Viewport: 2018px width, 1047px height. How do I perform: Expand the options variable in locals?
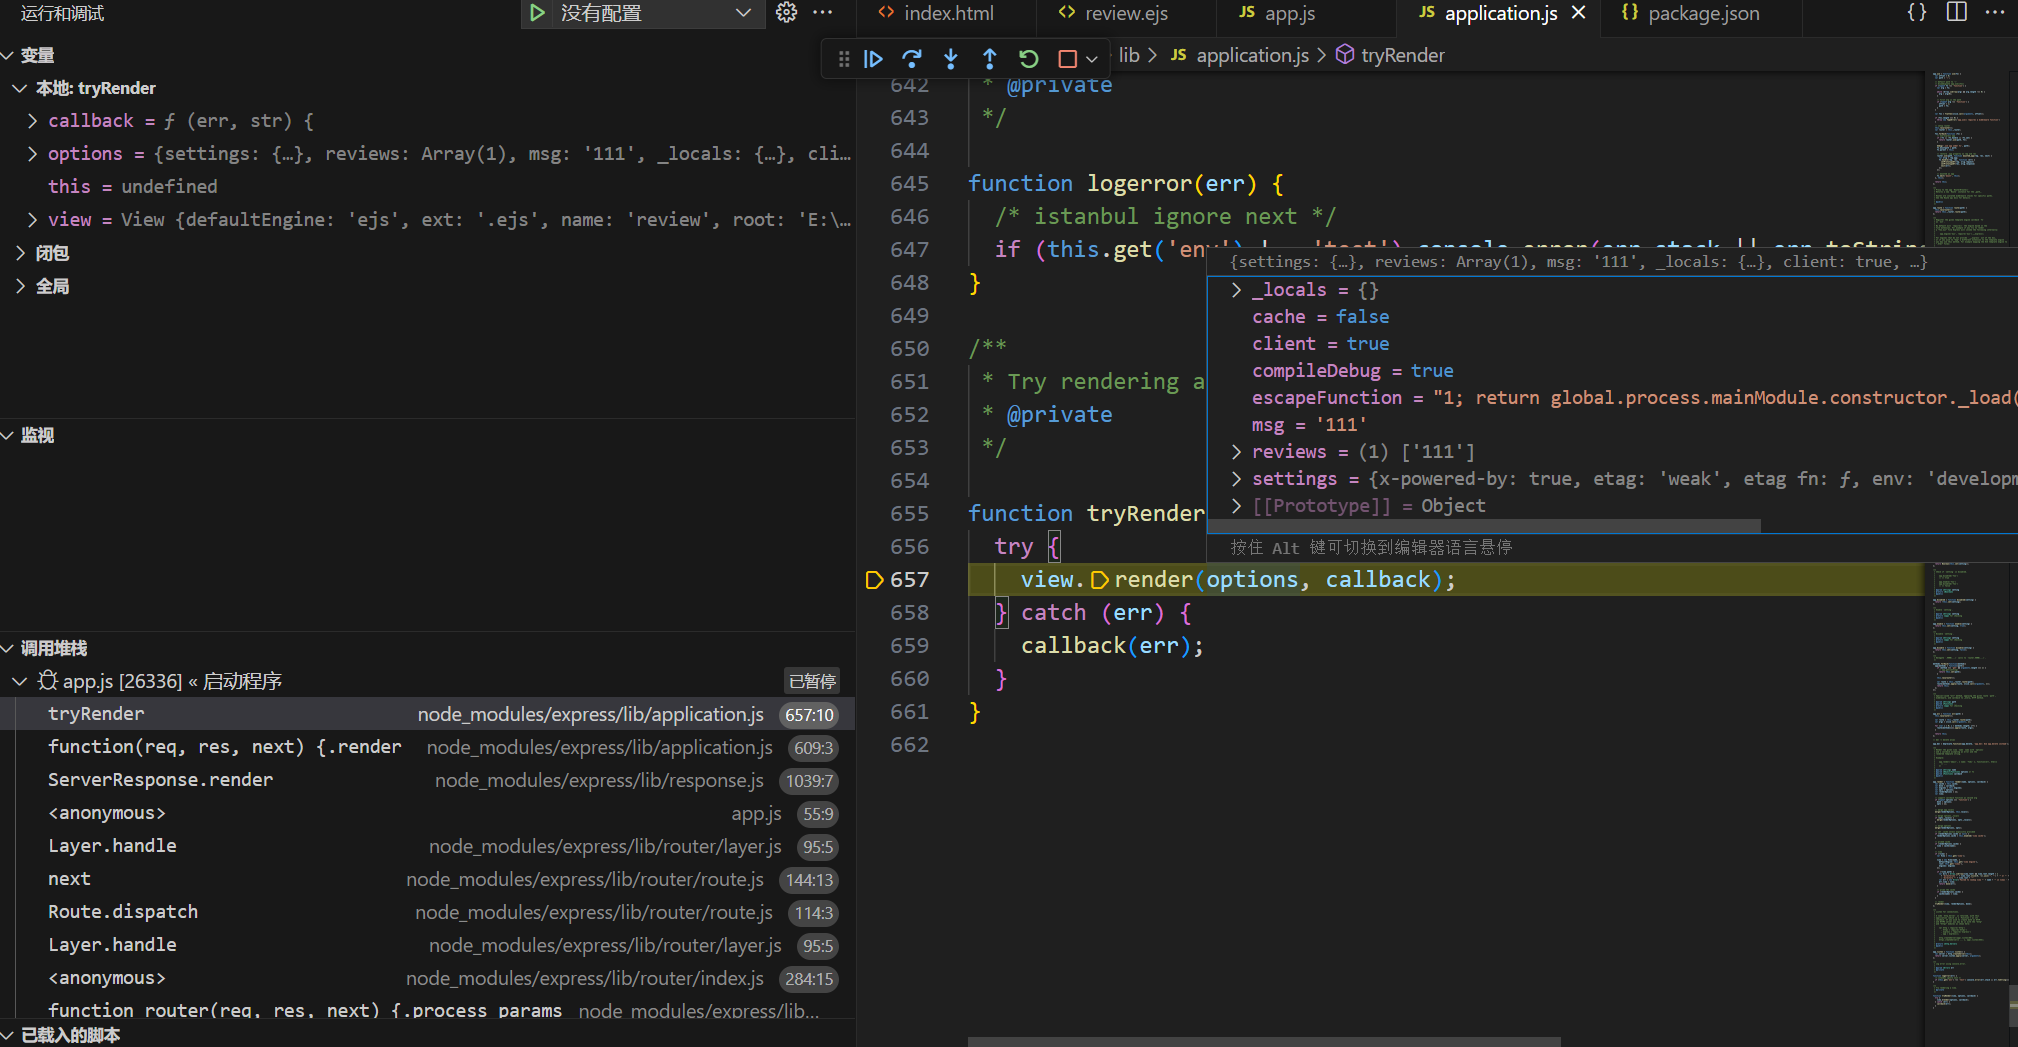click(x=33, y=154)
